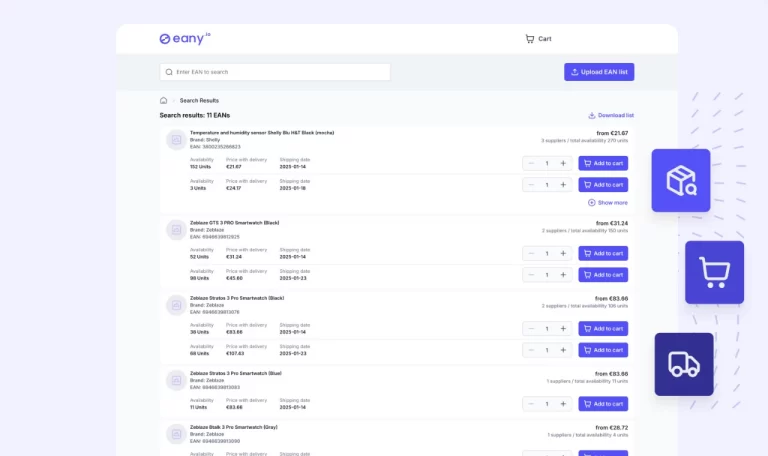Add Stratos 3 Pro Blue offer to cart

603,404
